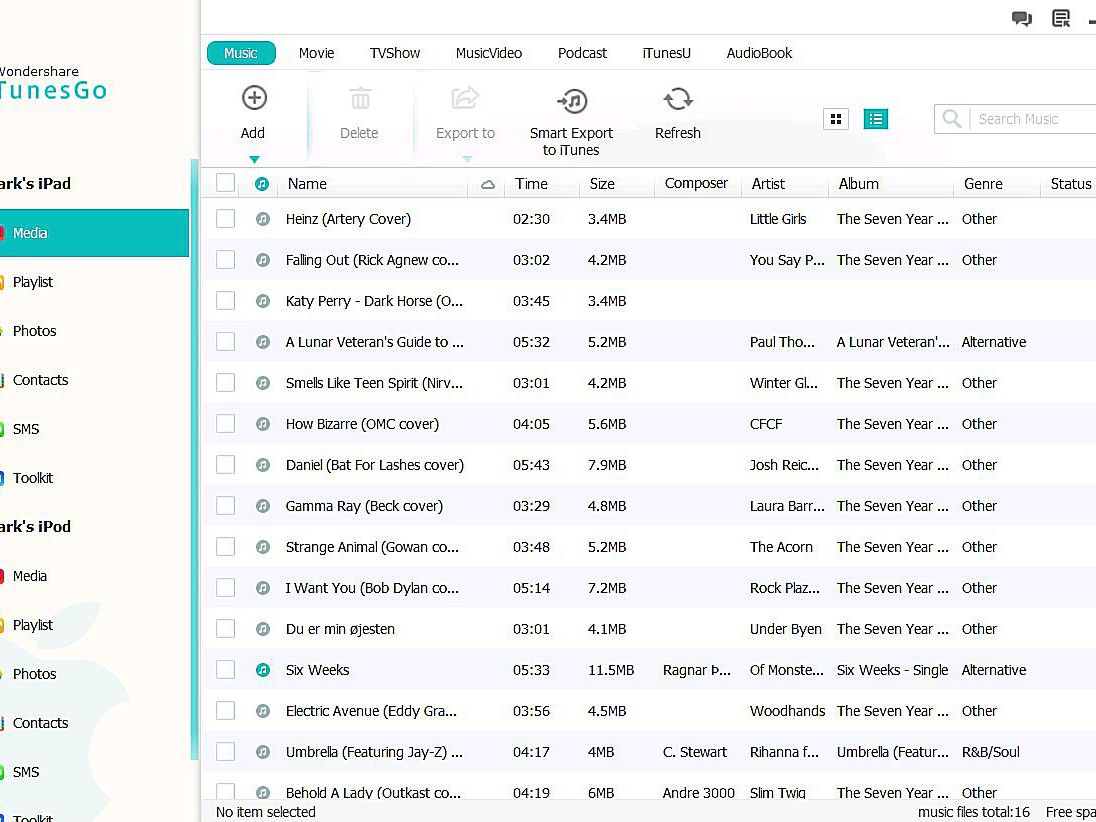Switch to list view icon
The width and height of the screenshot is (1096, 822).
tap(876, 120)
